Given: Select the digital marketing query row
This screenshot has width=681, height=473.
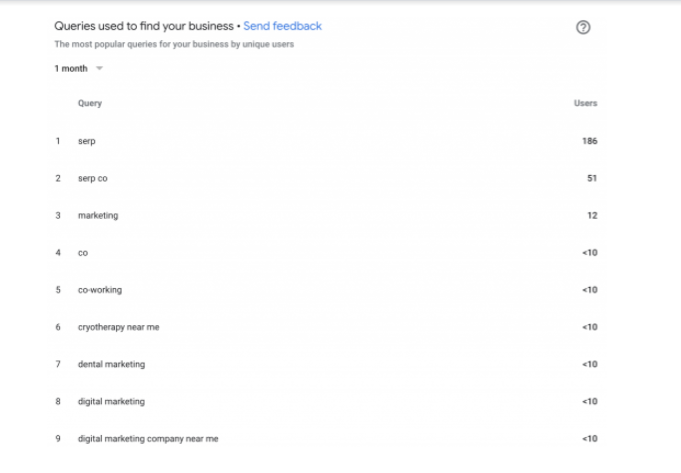Looking at the screenshot, I should [326, 401].
